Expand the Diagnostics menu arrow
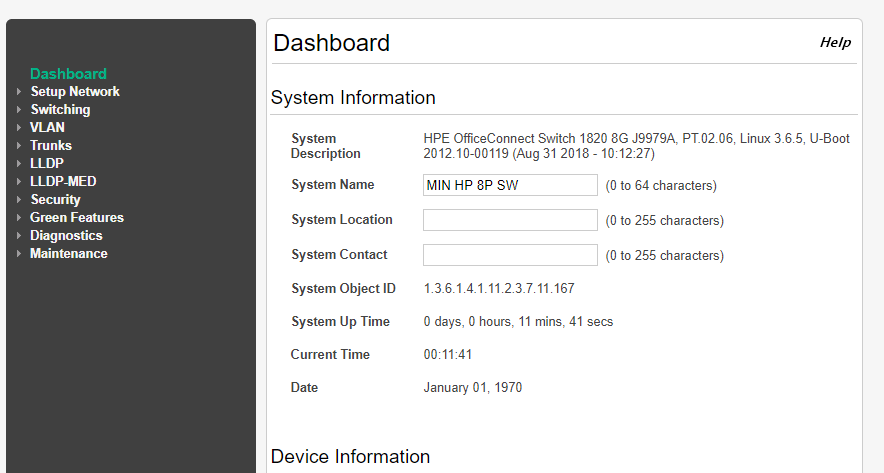This screenshot has width=884, height=473. point(19,236)
